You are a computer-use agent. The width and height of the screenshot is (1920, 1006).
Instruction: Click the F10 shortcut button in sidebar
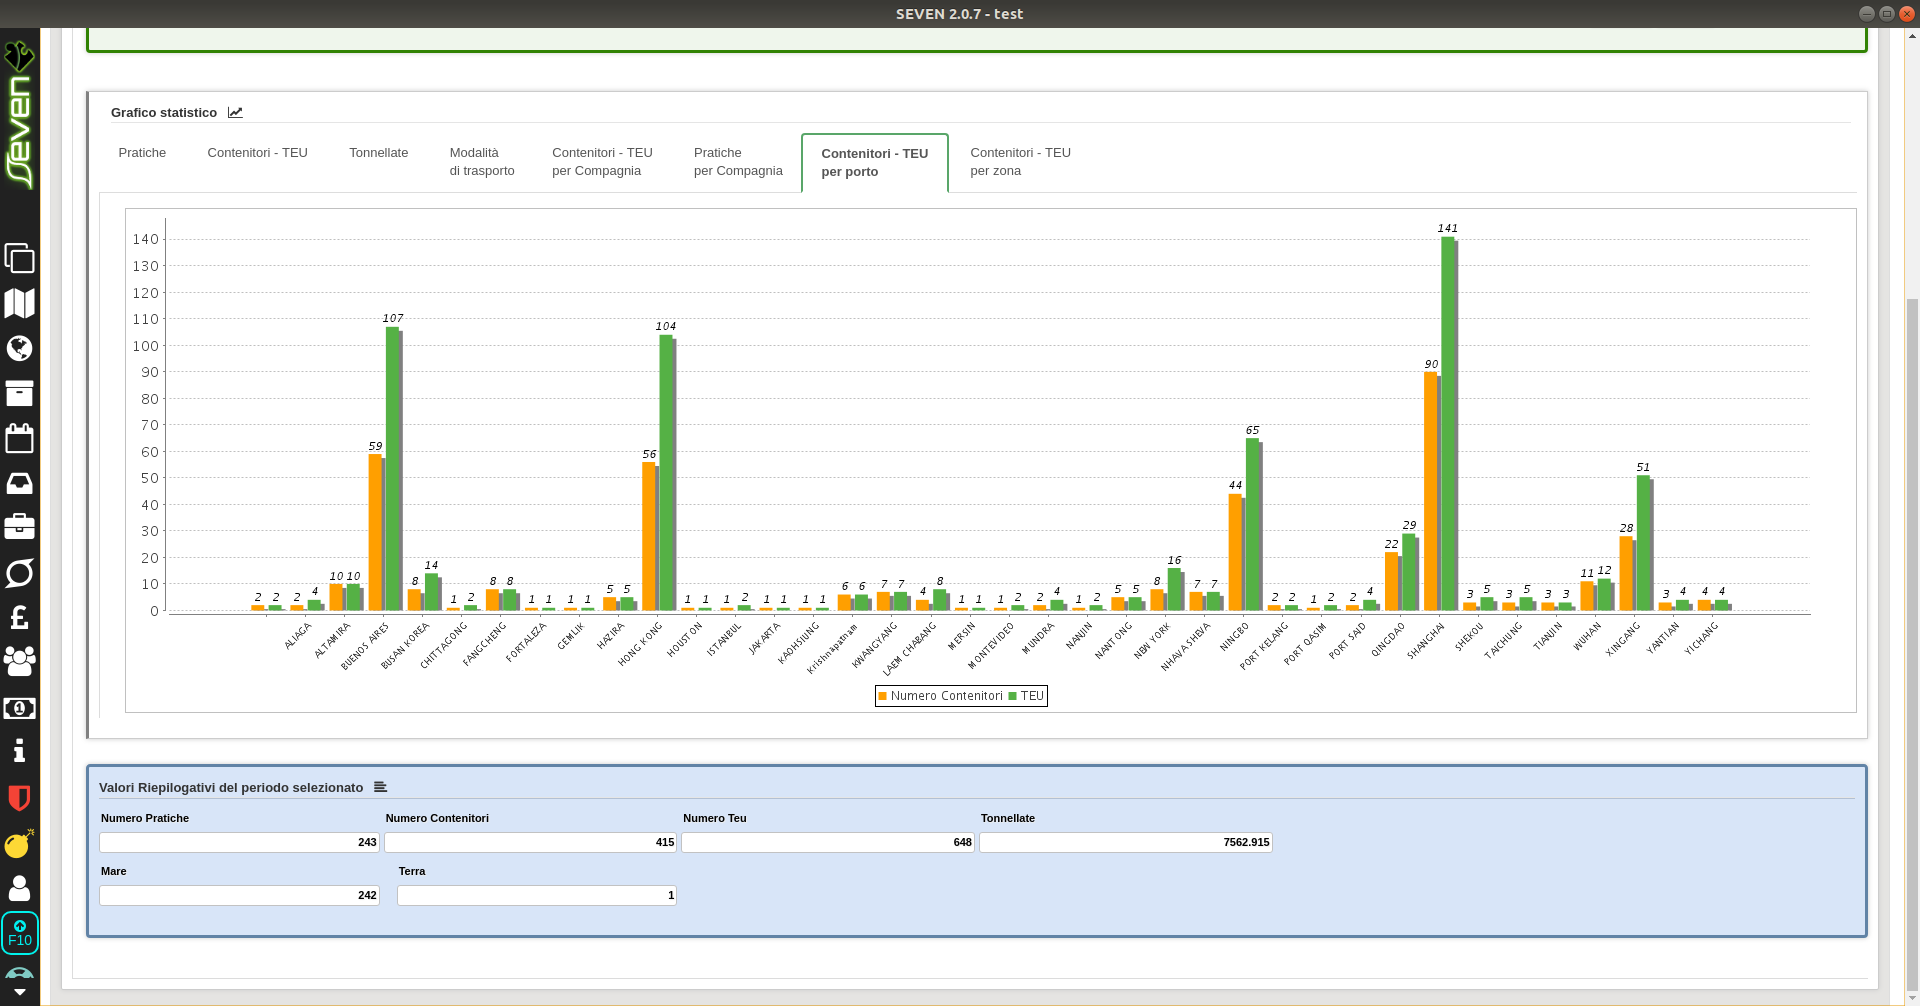(20, 933)
